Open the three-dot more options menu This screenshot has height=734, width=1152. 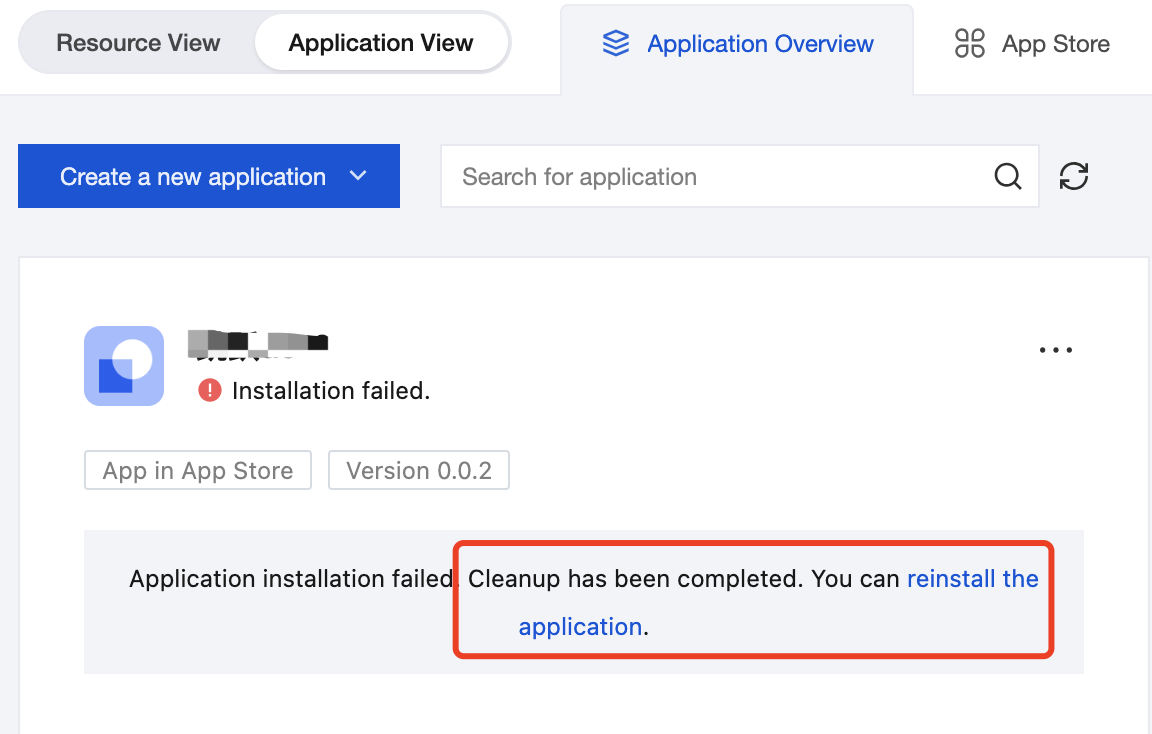point(1056,351)
